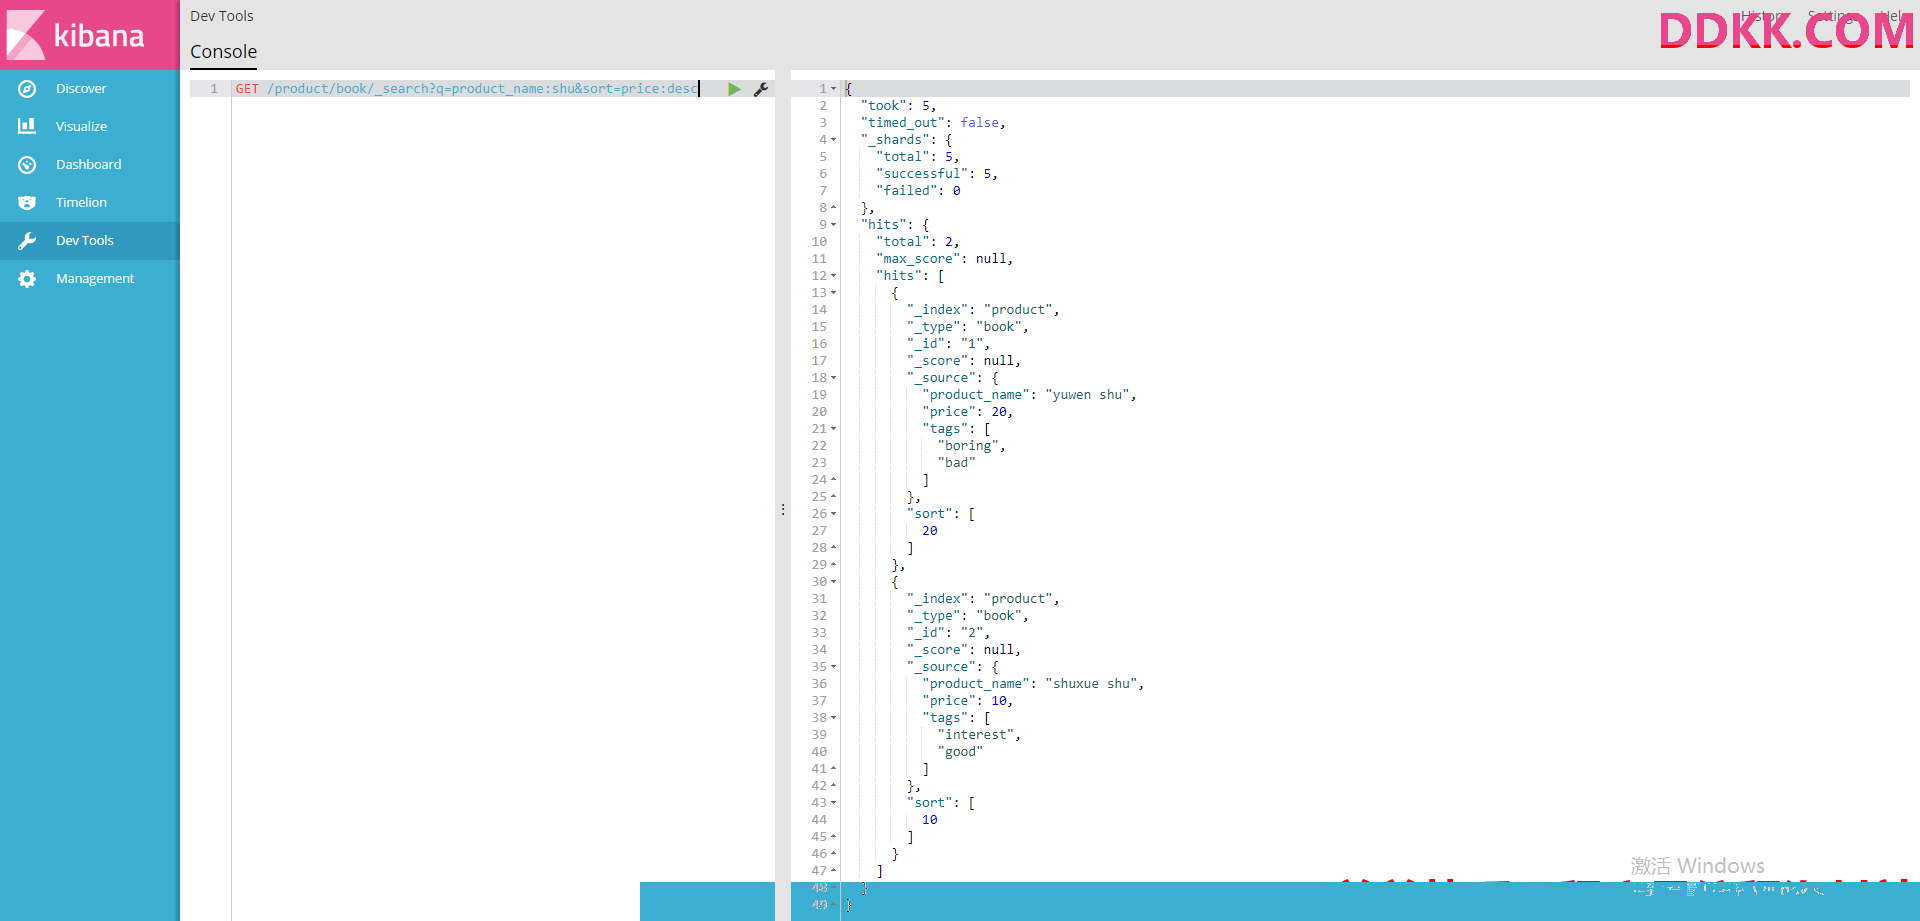This screenshot has height=921, width=1920.
Task: Go to Timelion page
Action: tap(81, 203)
